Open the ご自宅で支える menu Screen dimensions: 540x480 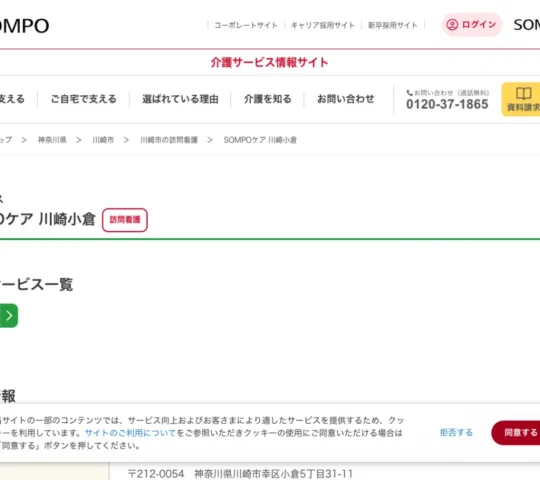point(84,99)
